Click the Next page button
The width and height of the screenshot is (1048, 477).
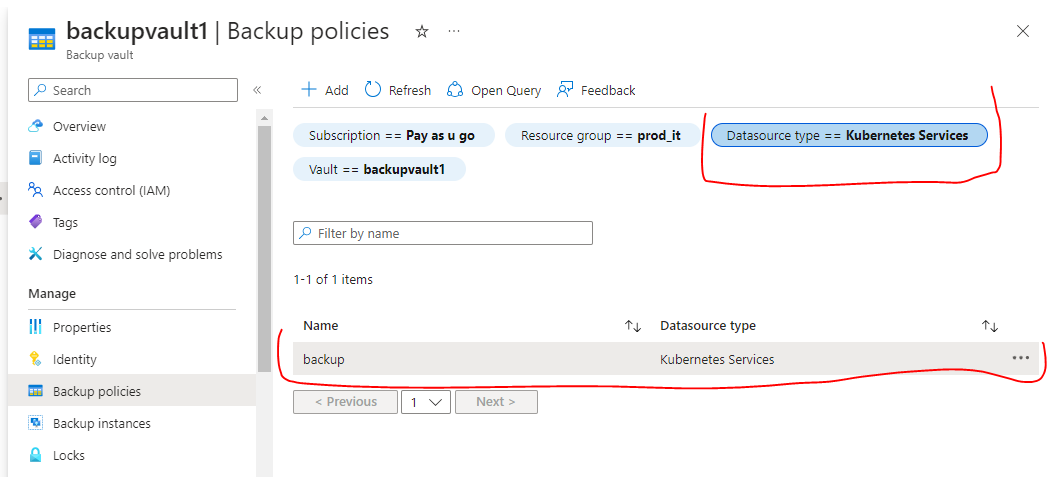[496, 402]
